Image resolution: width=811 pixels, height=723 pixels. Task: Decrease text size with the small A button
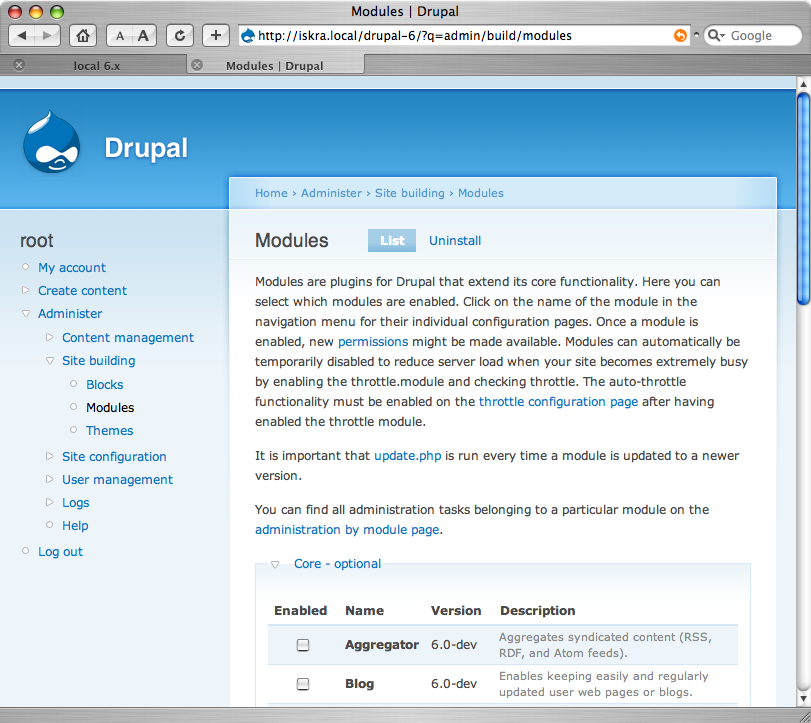point(119,36)
